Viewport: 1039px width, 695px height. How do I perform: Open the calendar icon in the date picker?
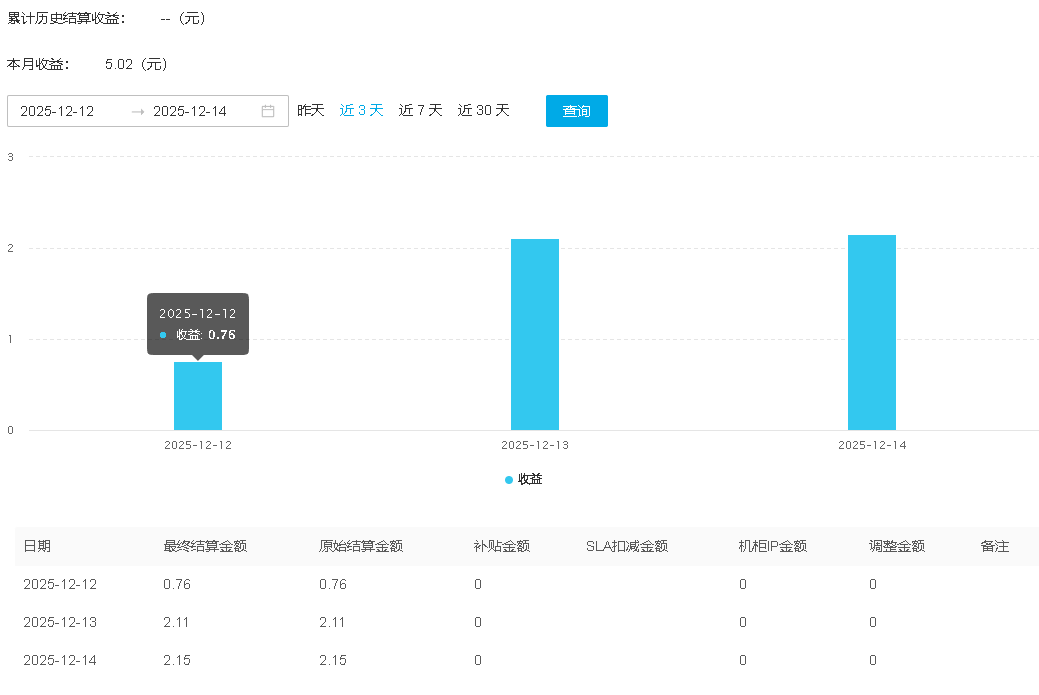(266, 111)
